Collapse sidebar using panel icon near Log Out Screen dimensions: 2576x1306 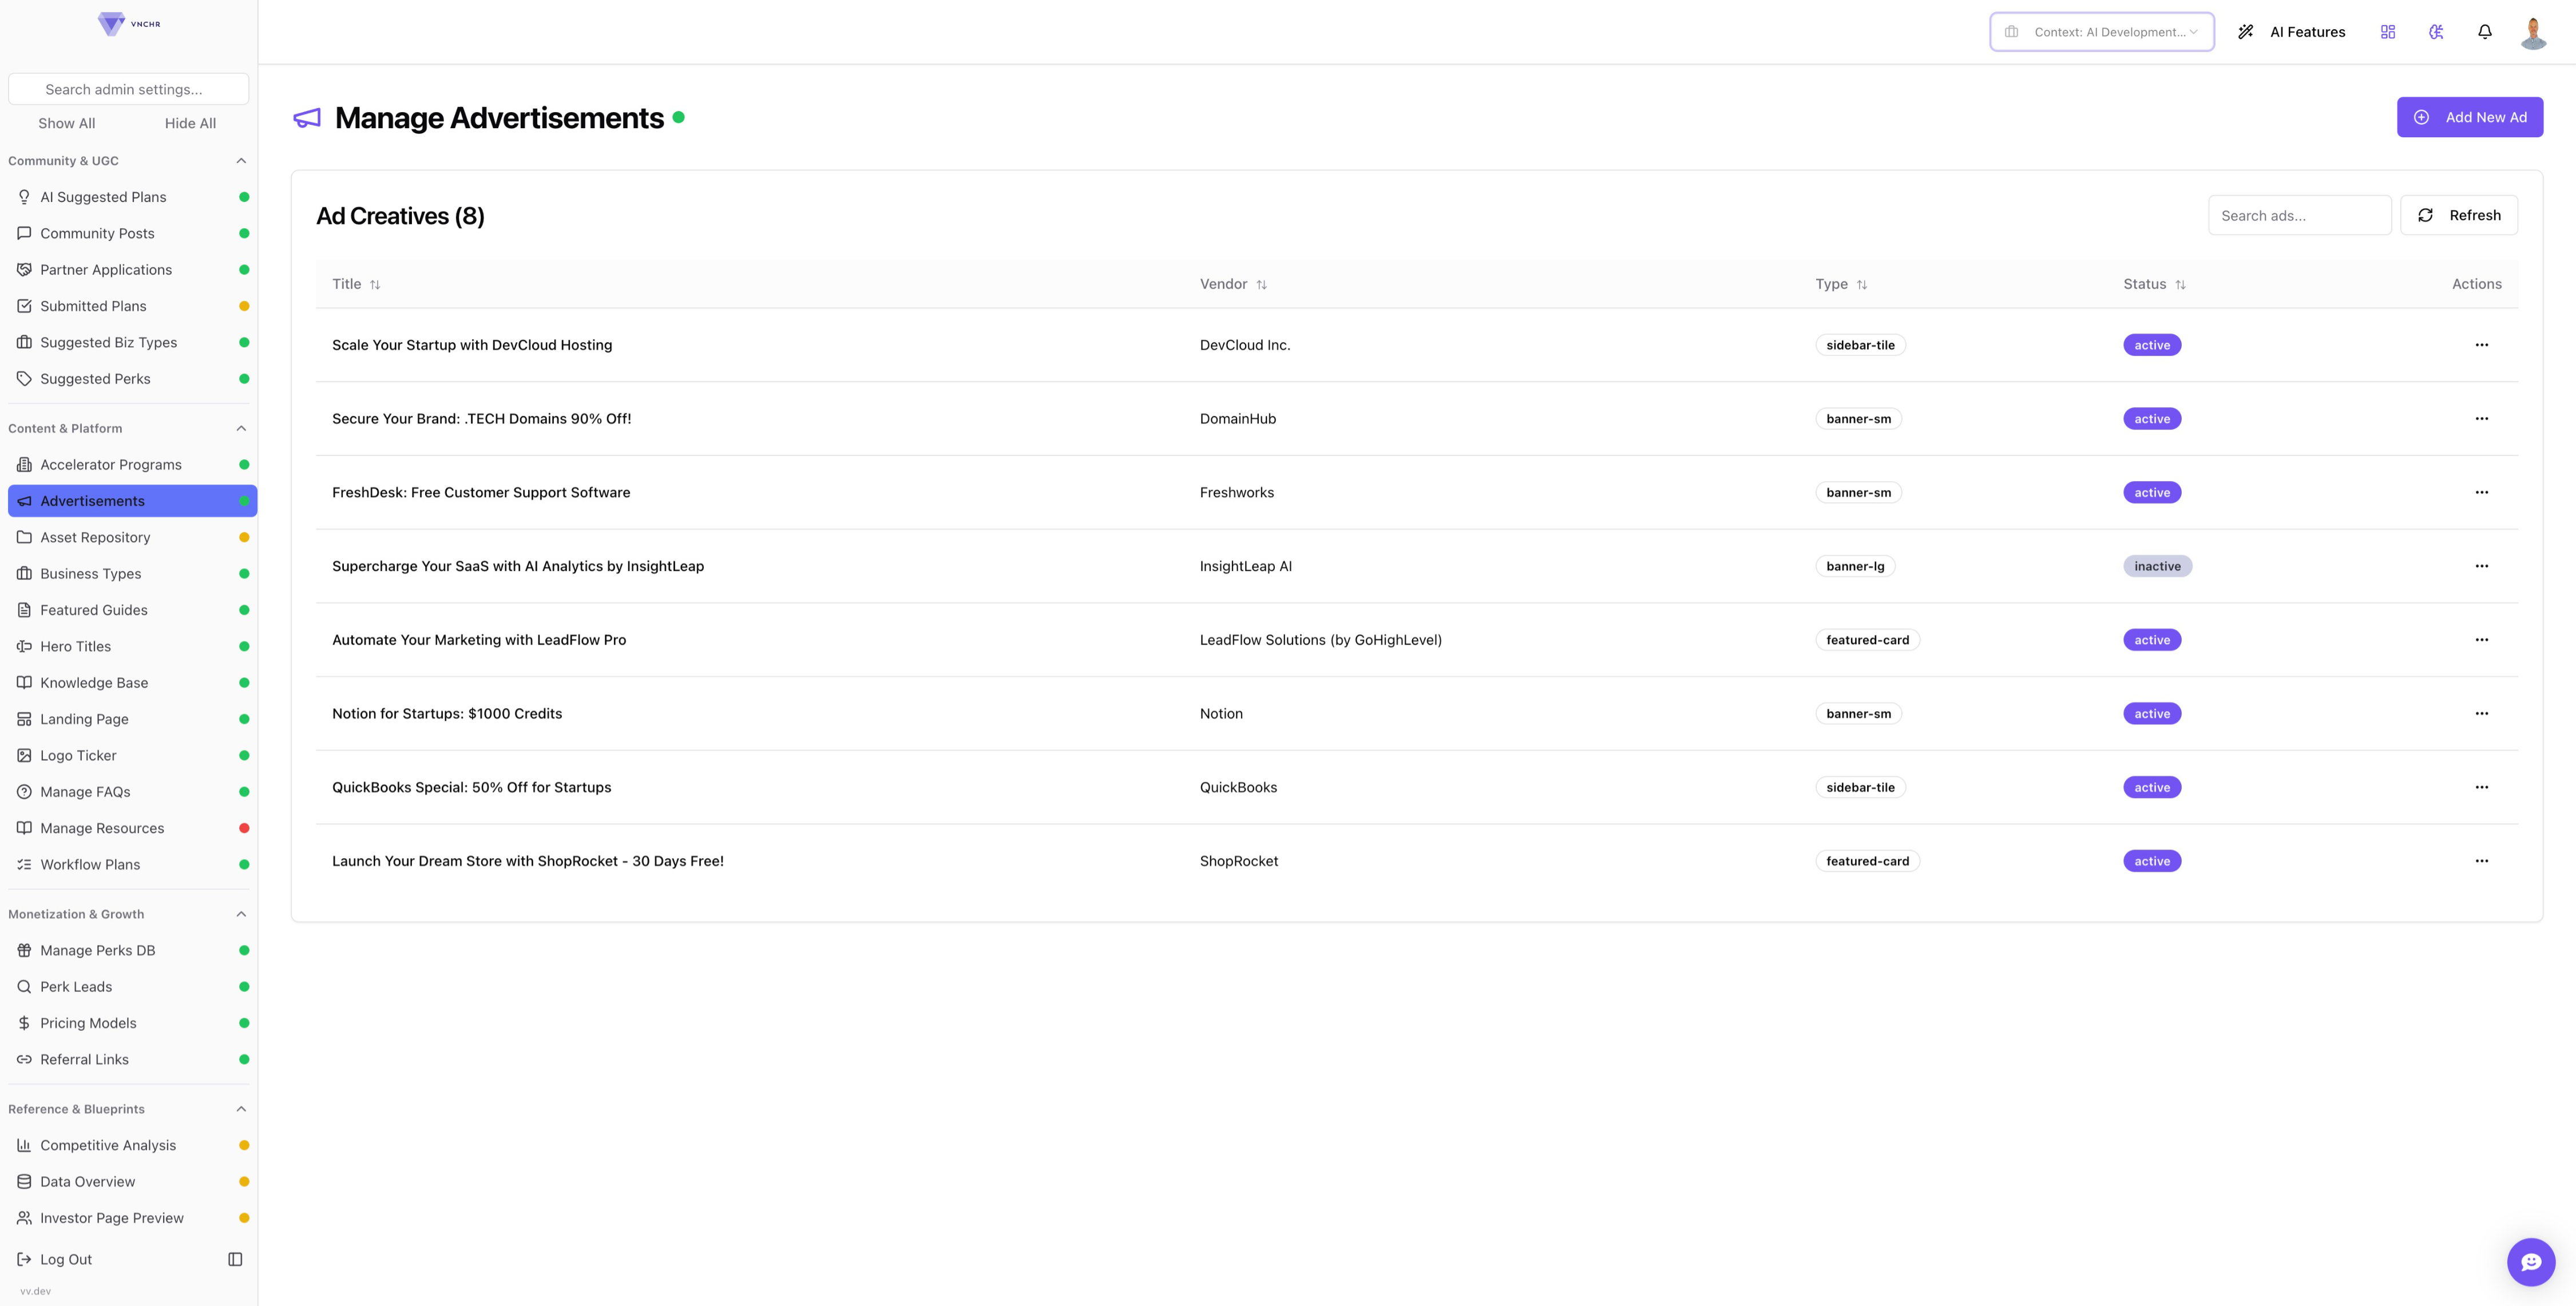(235, 1259)
